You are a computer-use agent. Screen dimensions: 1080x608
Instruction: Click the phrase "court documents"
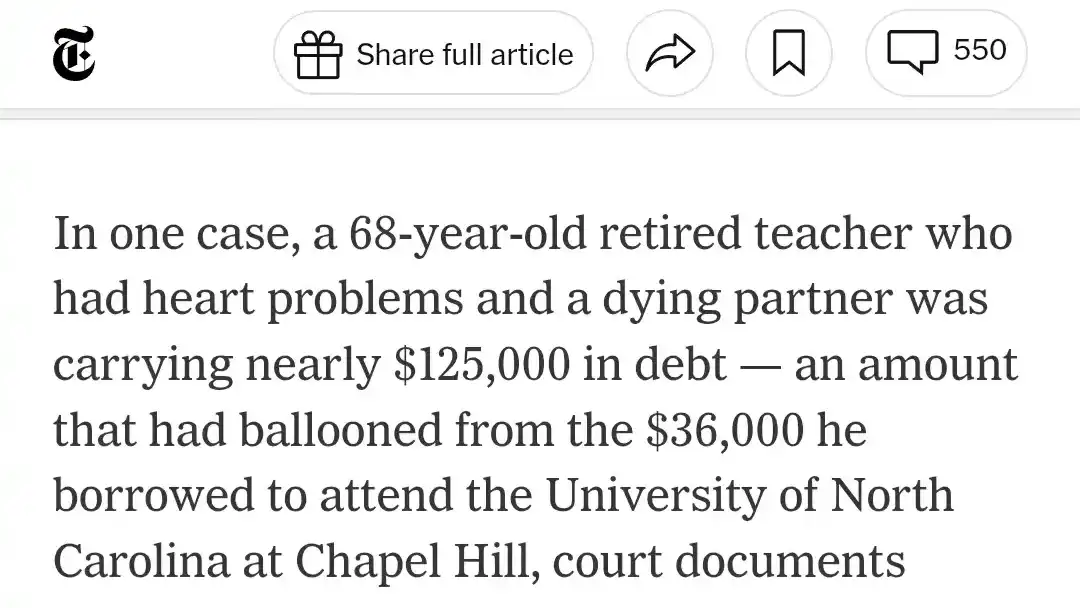pyautogui.click(x=729, y=562)
